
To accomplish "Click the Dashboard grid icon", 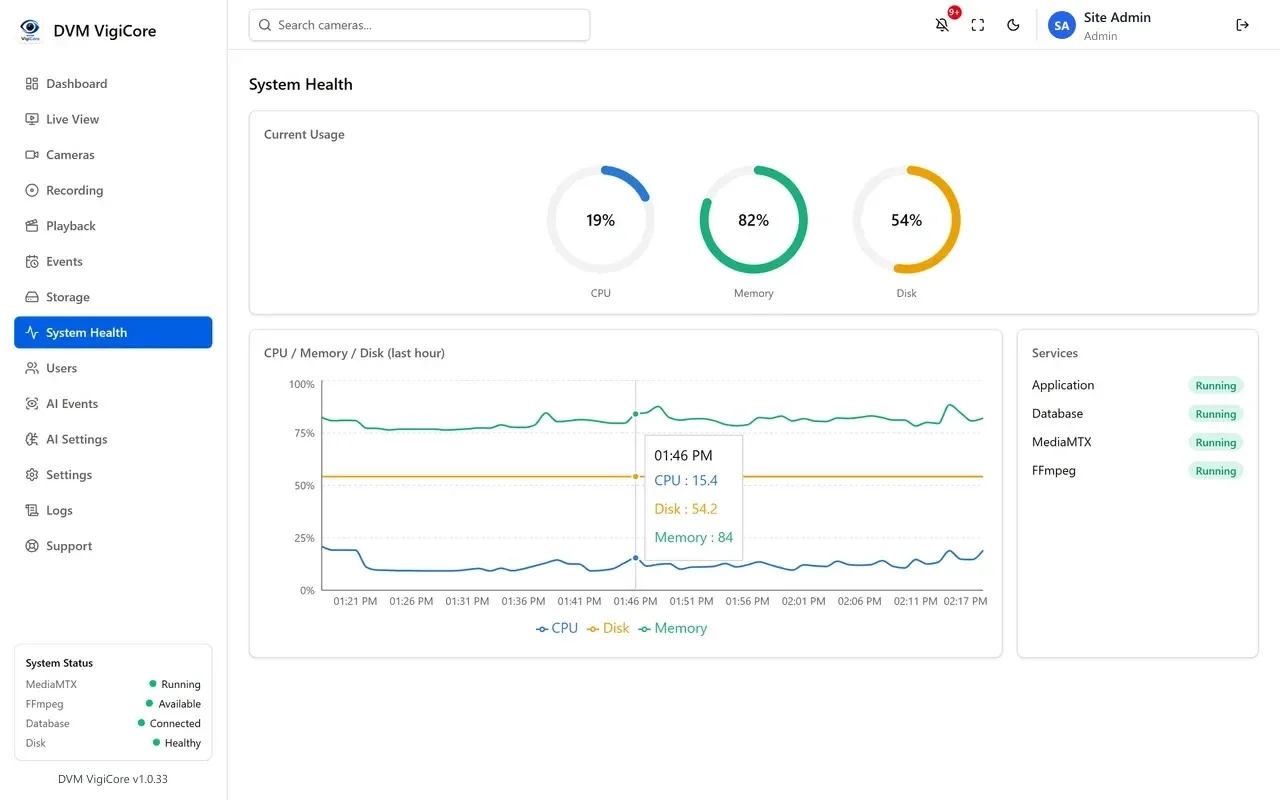I will coord(32,84).
